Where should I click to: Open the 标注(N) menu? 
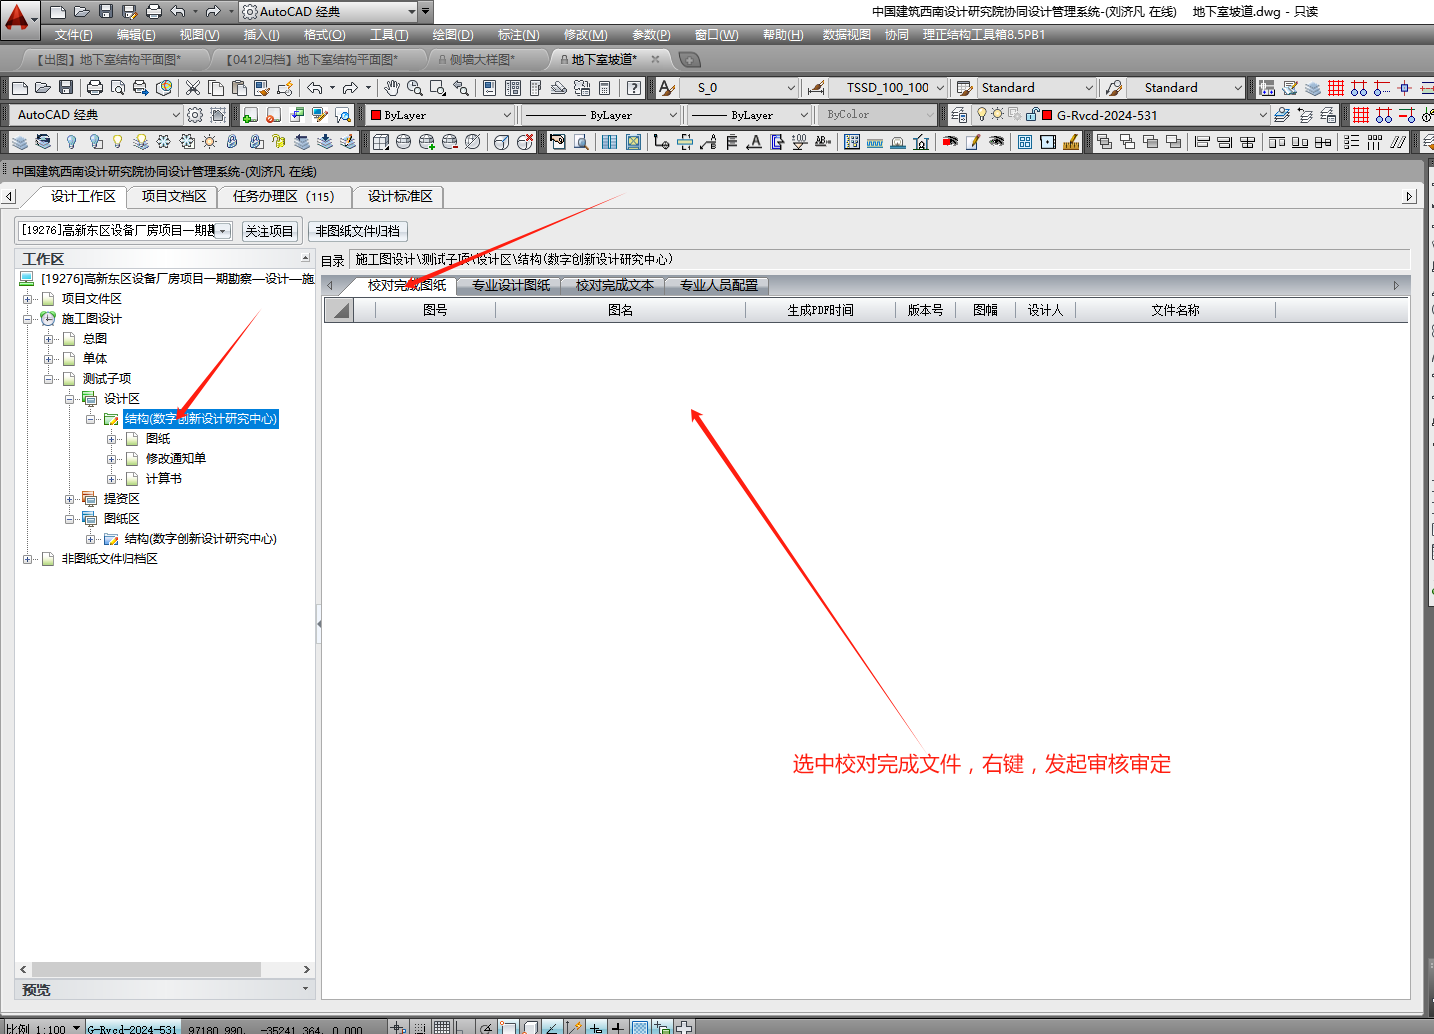pyautogui.click(x=518, y=35)
